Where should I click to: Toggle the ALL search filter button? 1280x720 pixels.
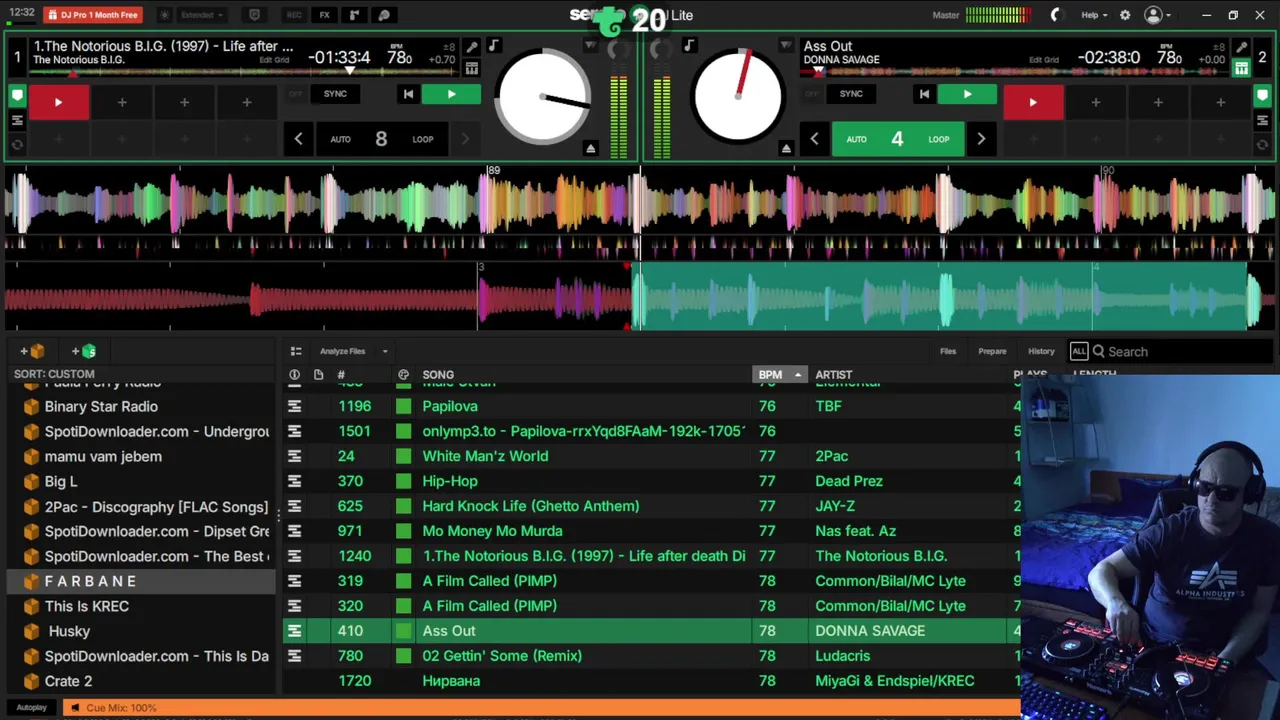pyautogui.click(x=1078, y=351)
